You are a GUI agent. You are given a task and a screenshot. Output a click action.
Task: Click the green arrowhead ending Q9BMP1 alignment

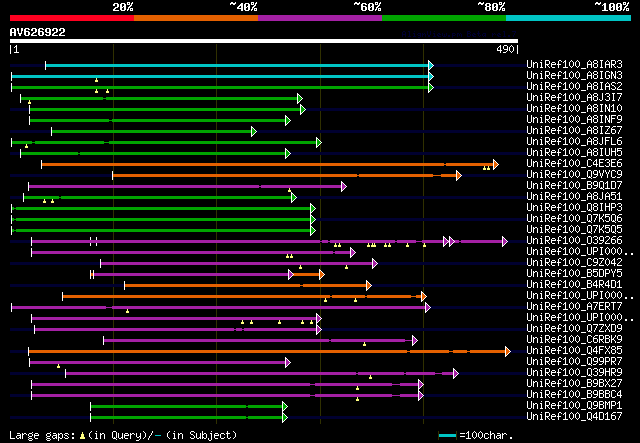285,407
